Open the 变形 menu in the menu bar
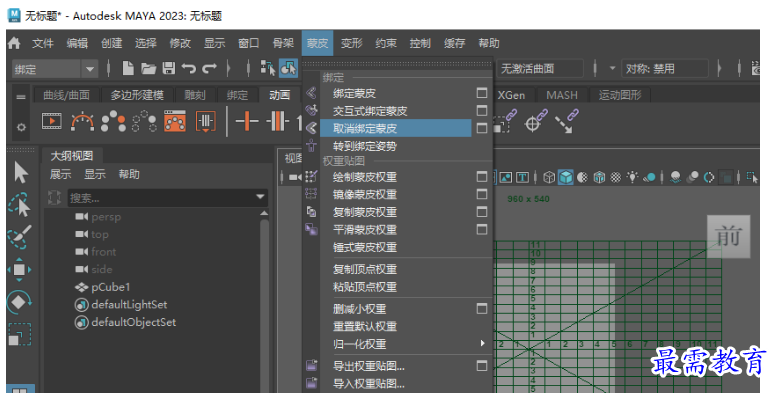This screenshot has height=393, width=775. 351,44
